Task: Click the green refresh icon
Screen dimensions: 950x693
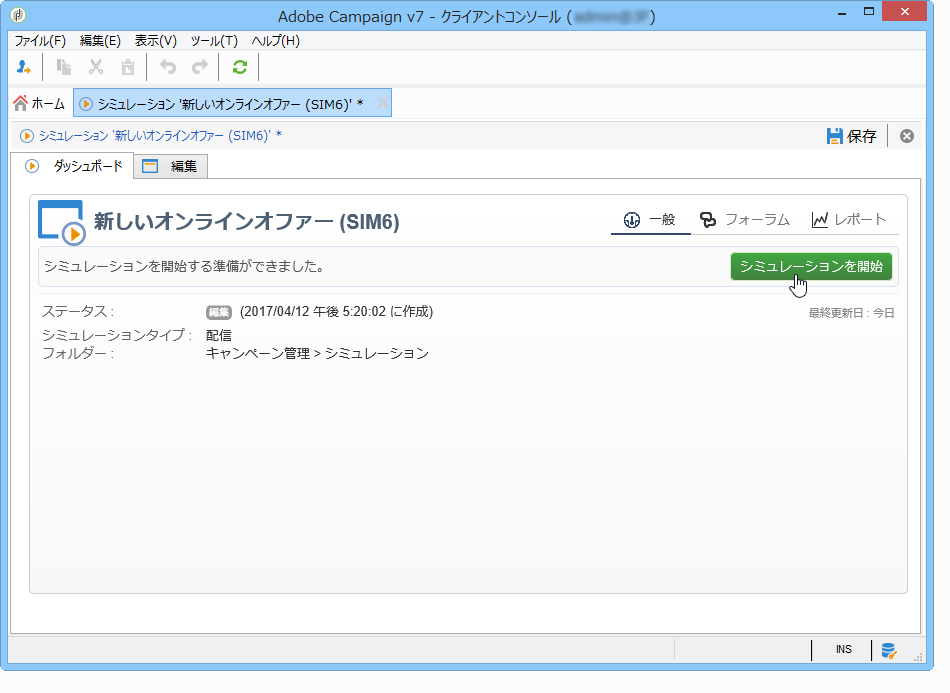Action: click(240, 67)
